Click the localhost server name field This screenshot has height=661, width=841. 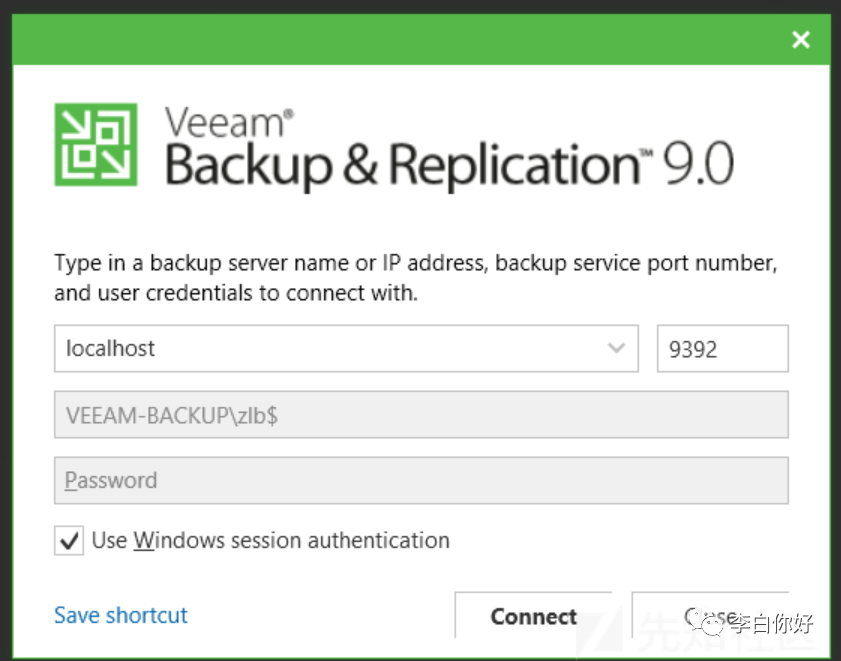346,348
